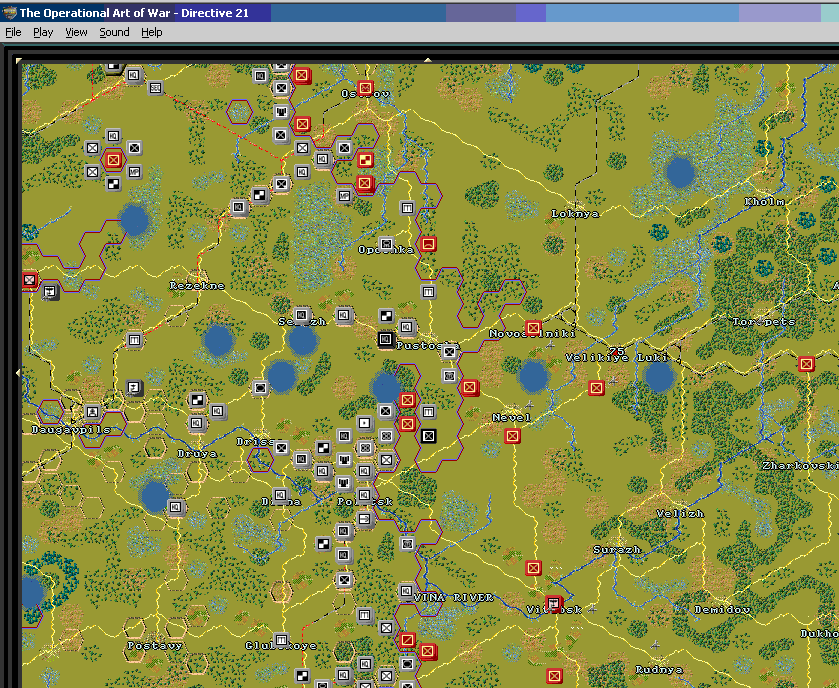Select the gray HQ unit on Sebezh
Screen dimensions: 839x688
[302, 315]
